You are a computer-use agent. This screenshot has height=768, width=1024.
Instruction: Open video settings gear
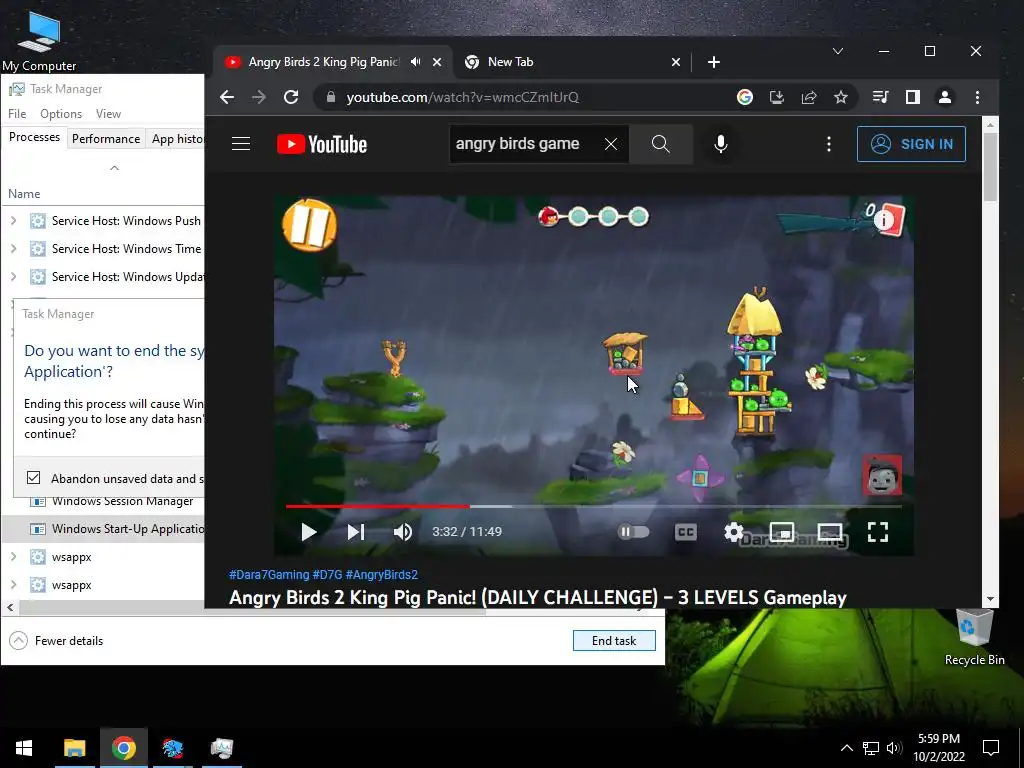point(733,532)
